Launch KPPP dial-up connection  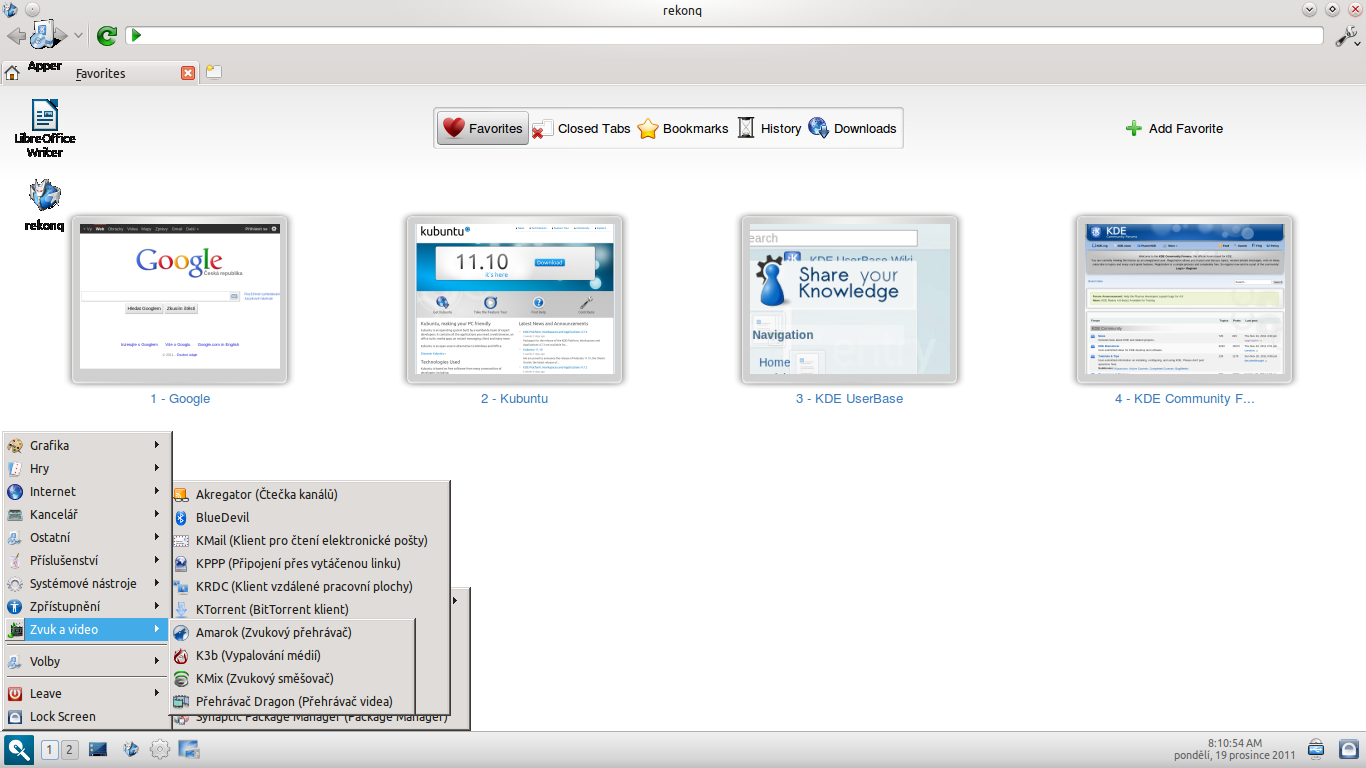coord(310,563)
